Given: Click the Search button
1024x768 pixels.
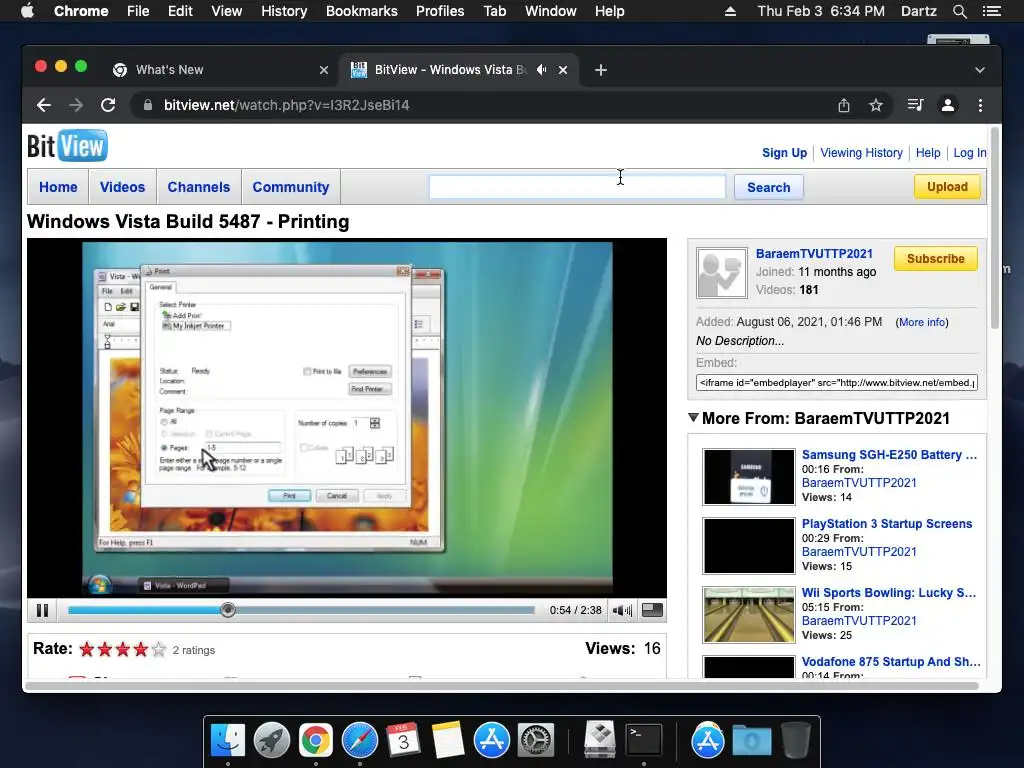Looking at the screenshot, I should [769, 187].
